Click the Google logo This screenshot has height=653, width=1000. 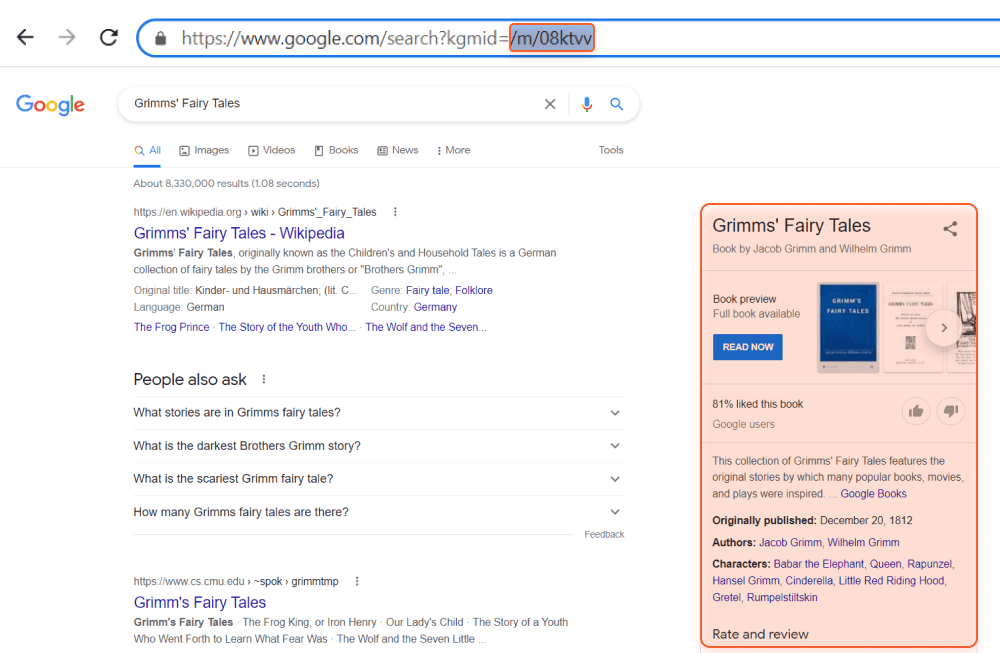click(x=50, y=104)
